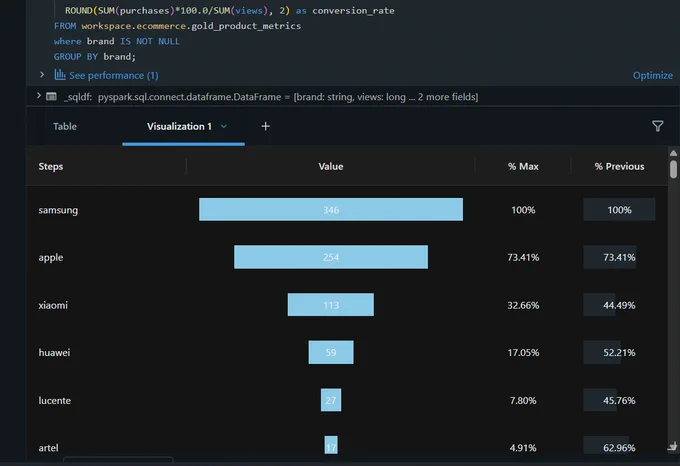Click the 17.05% Max value for huawei
680x466 pixels.
[x=523, y=352]
